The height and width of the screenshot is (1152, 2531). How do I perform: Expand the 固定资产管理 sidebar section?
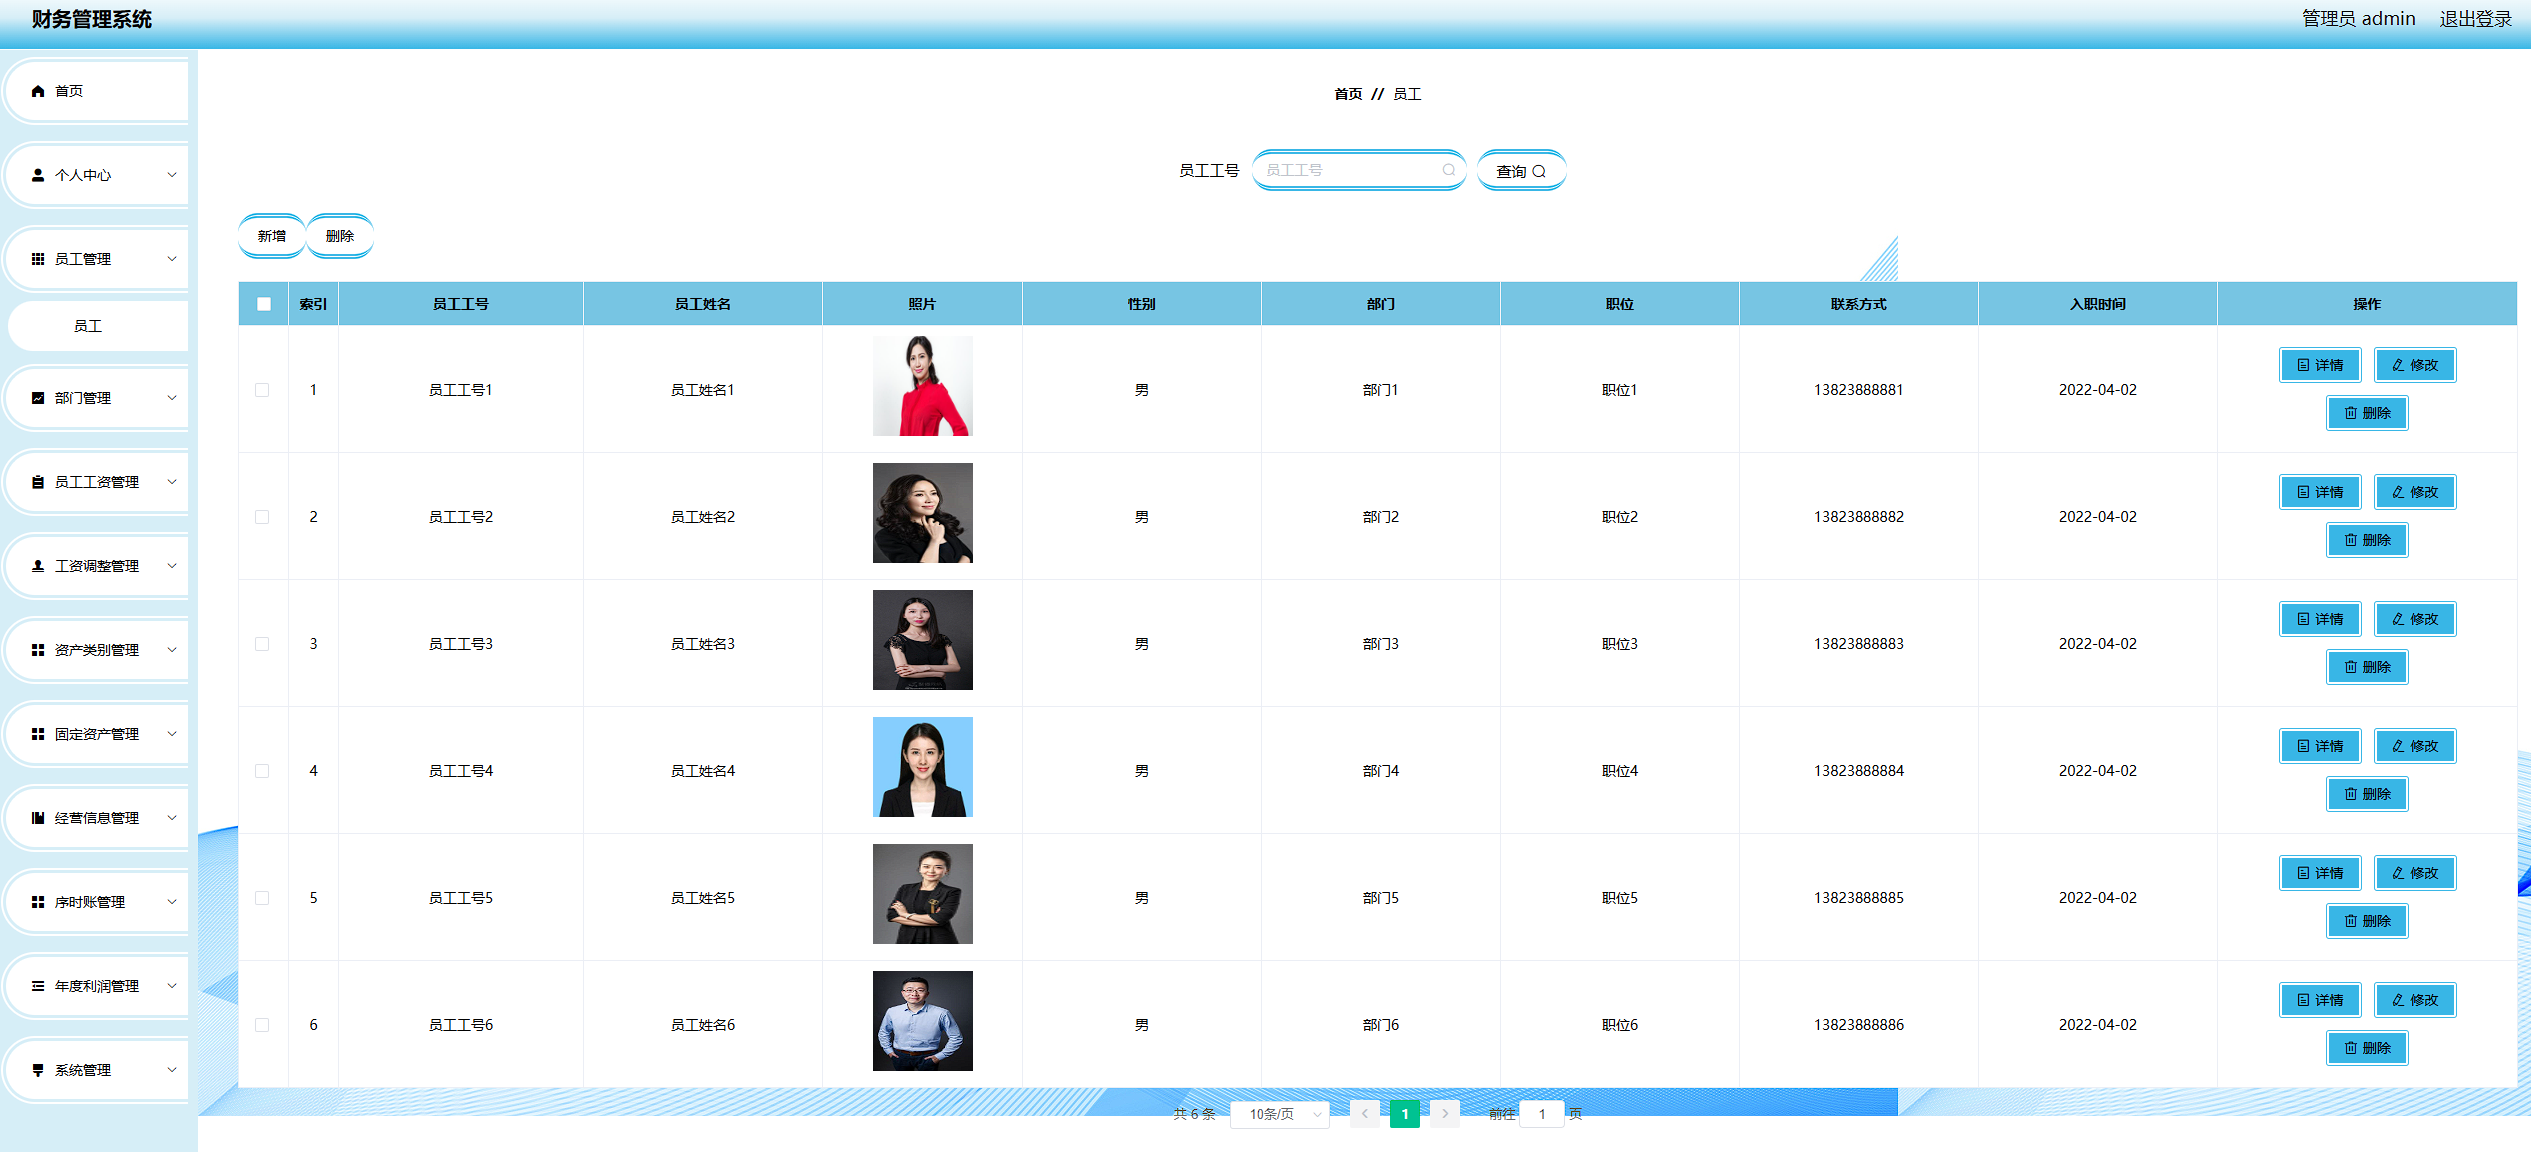click(x=97, y=734)
